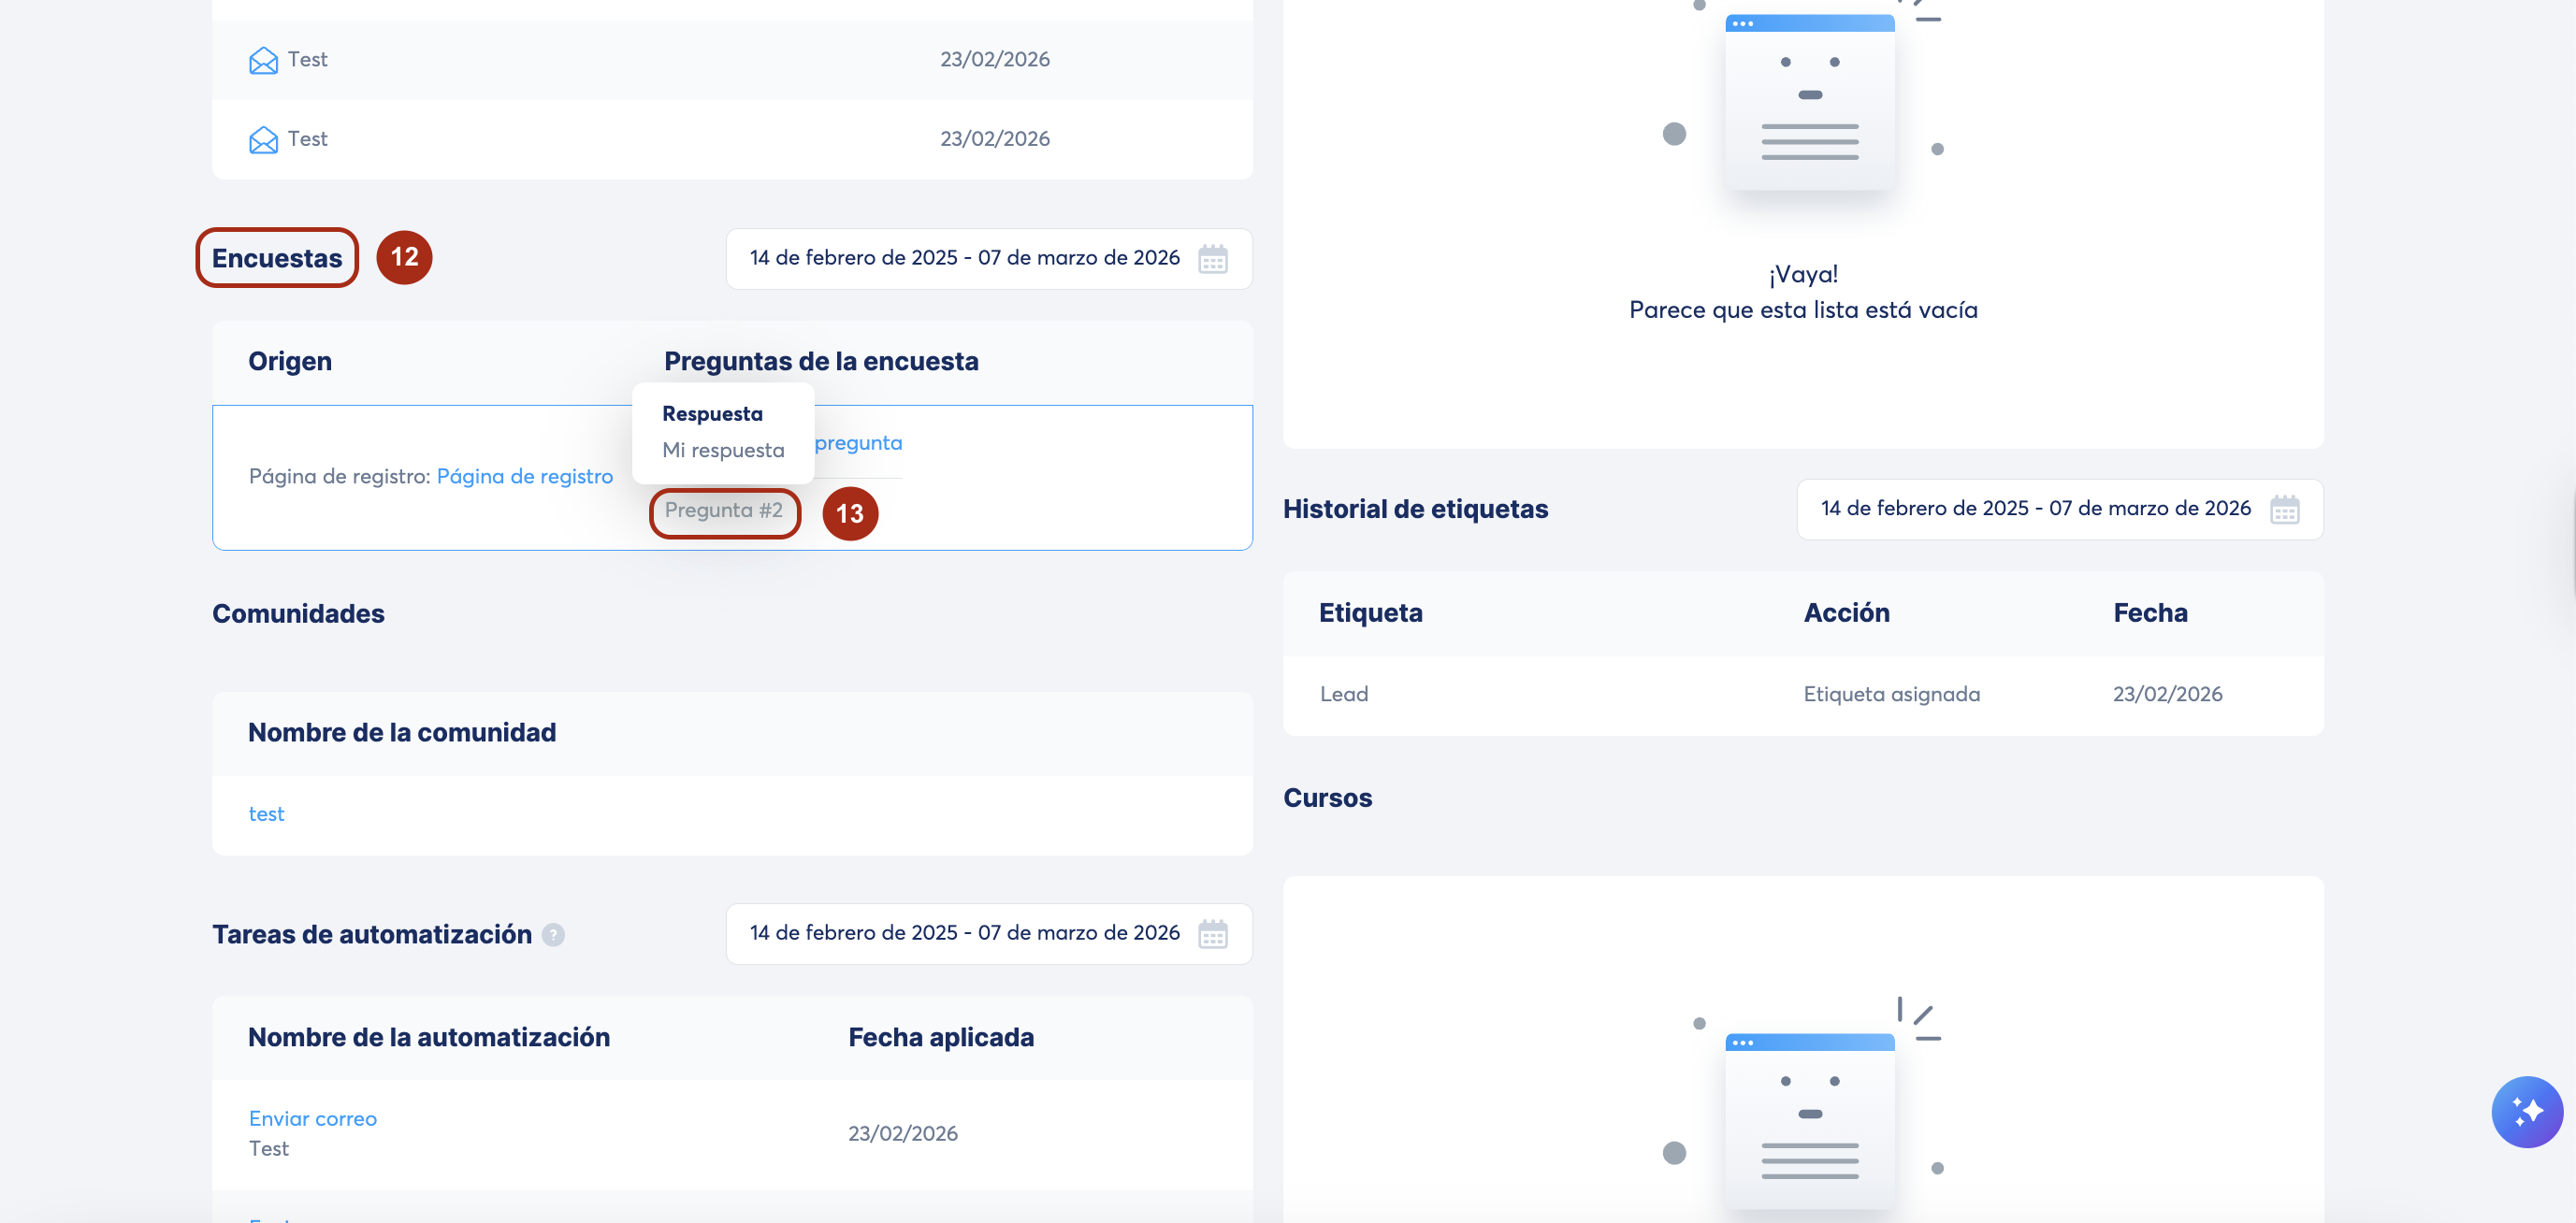Image resolution: width=2576 pixels, height=1223 pixels.
Task: Open the Página de registro link
Action: pos(524,476)
